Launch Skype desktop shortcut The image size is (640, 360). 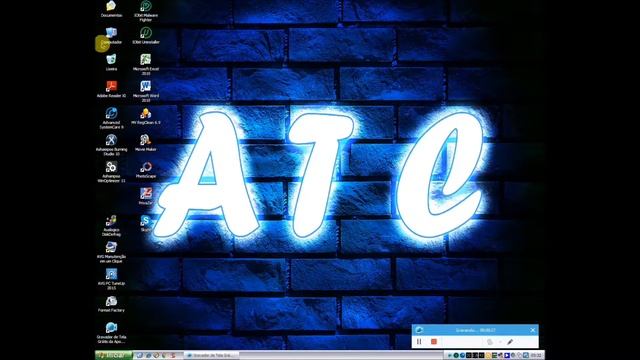[146, 223]
